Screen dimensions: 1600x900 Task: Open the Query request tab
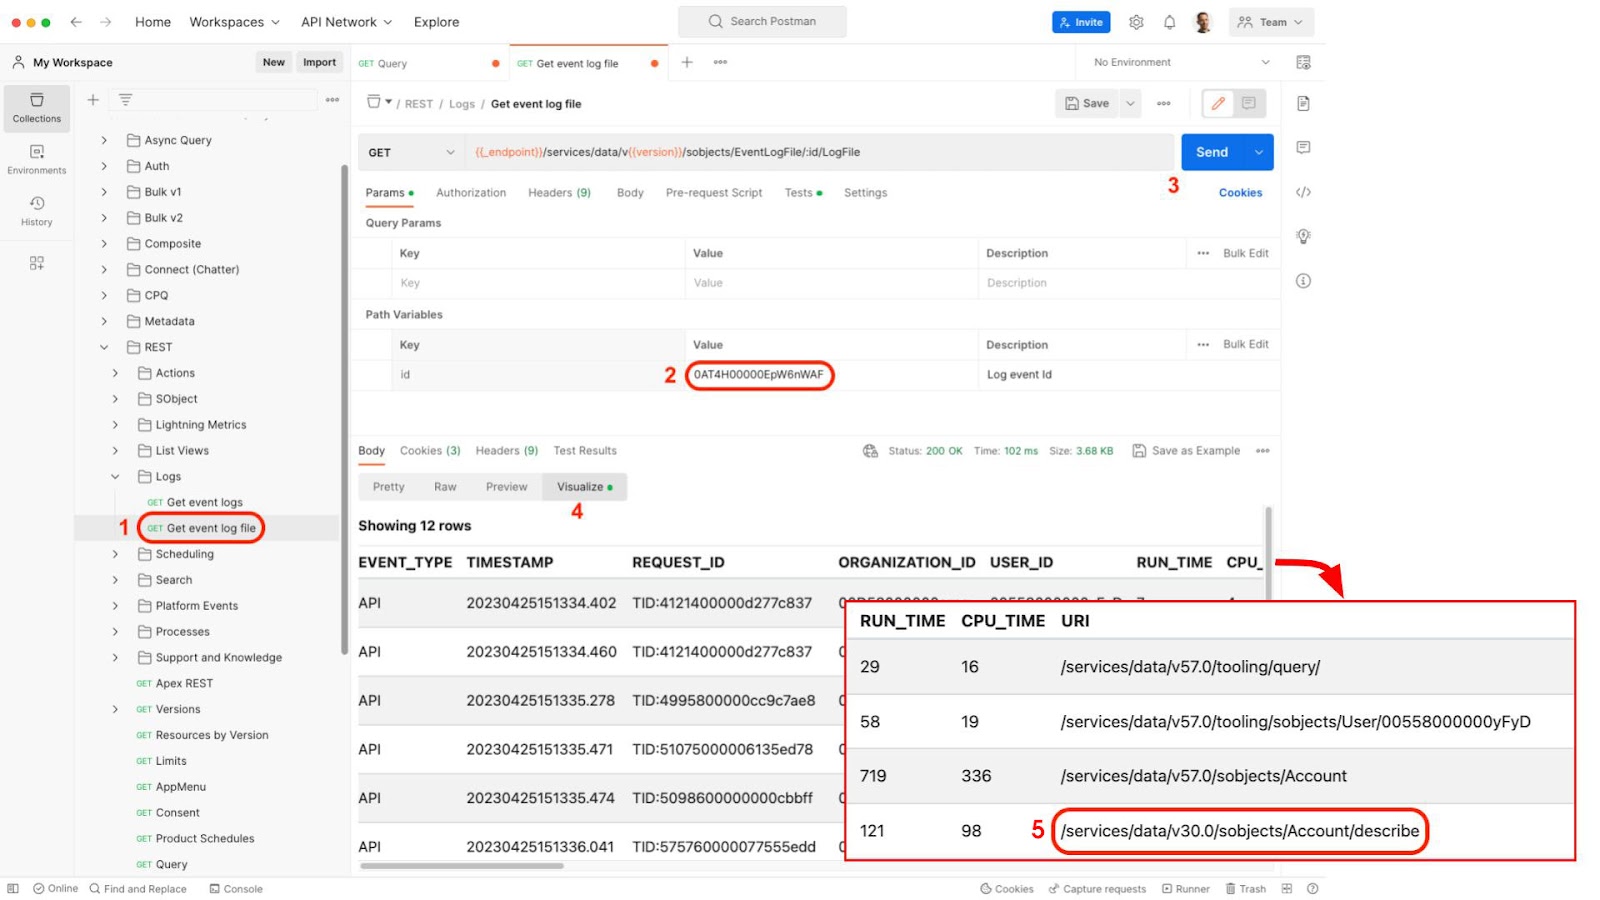(430, 63)
